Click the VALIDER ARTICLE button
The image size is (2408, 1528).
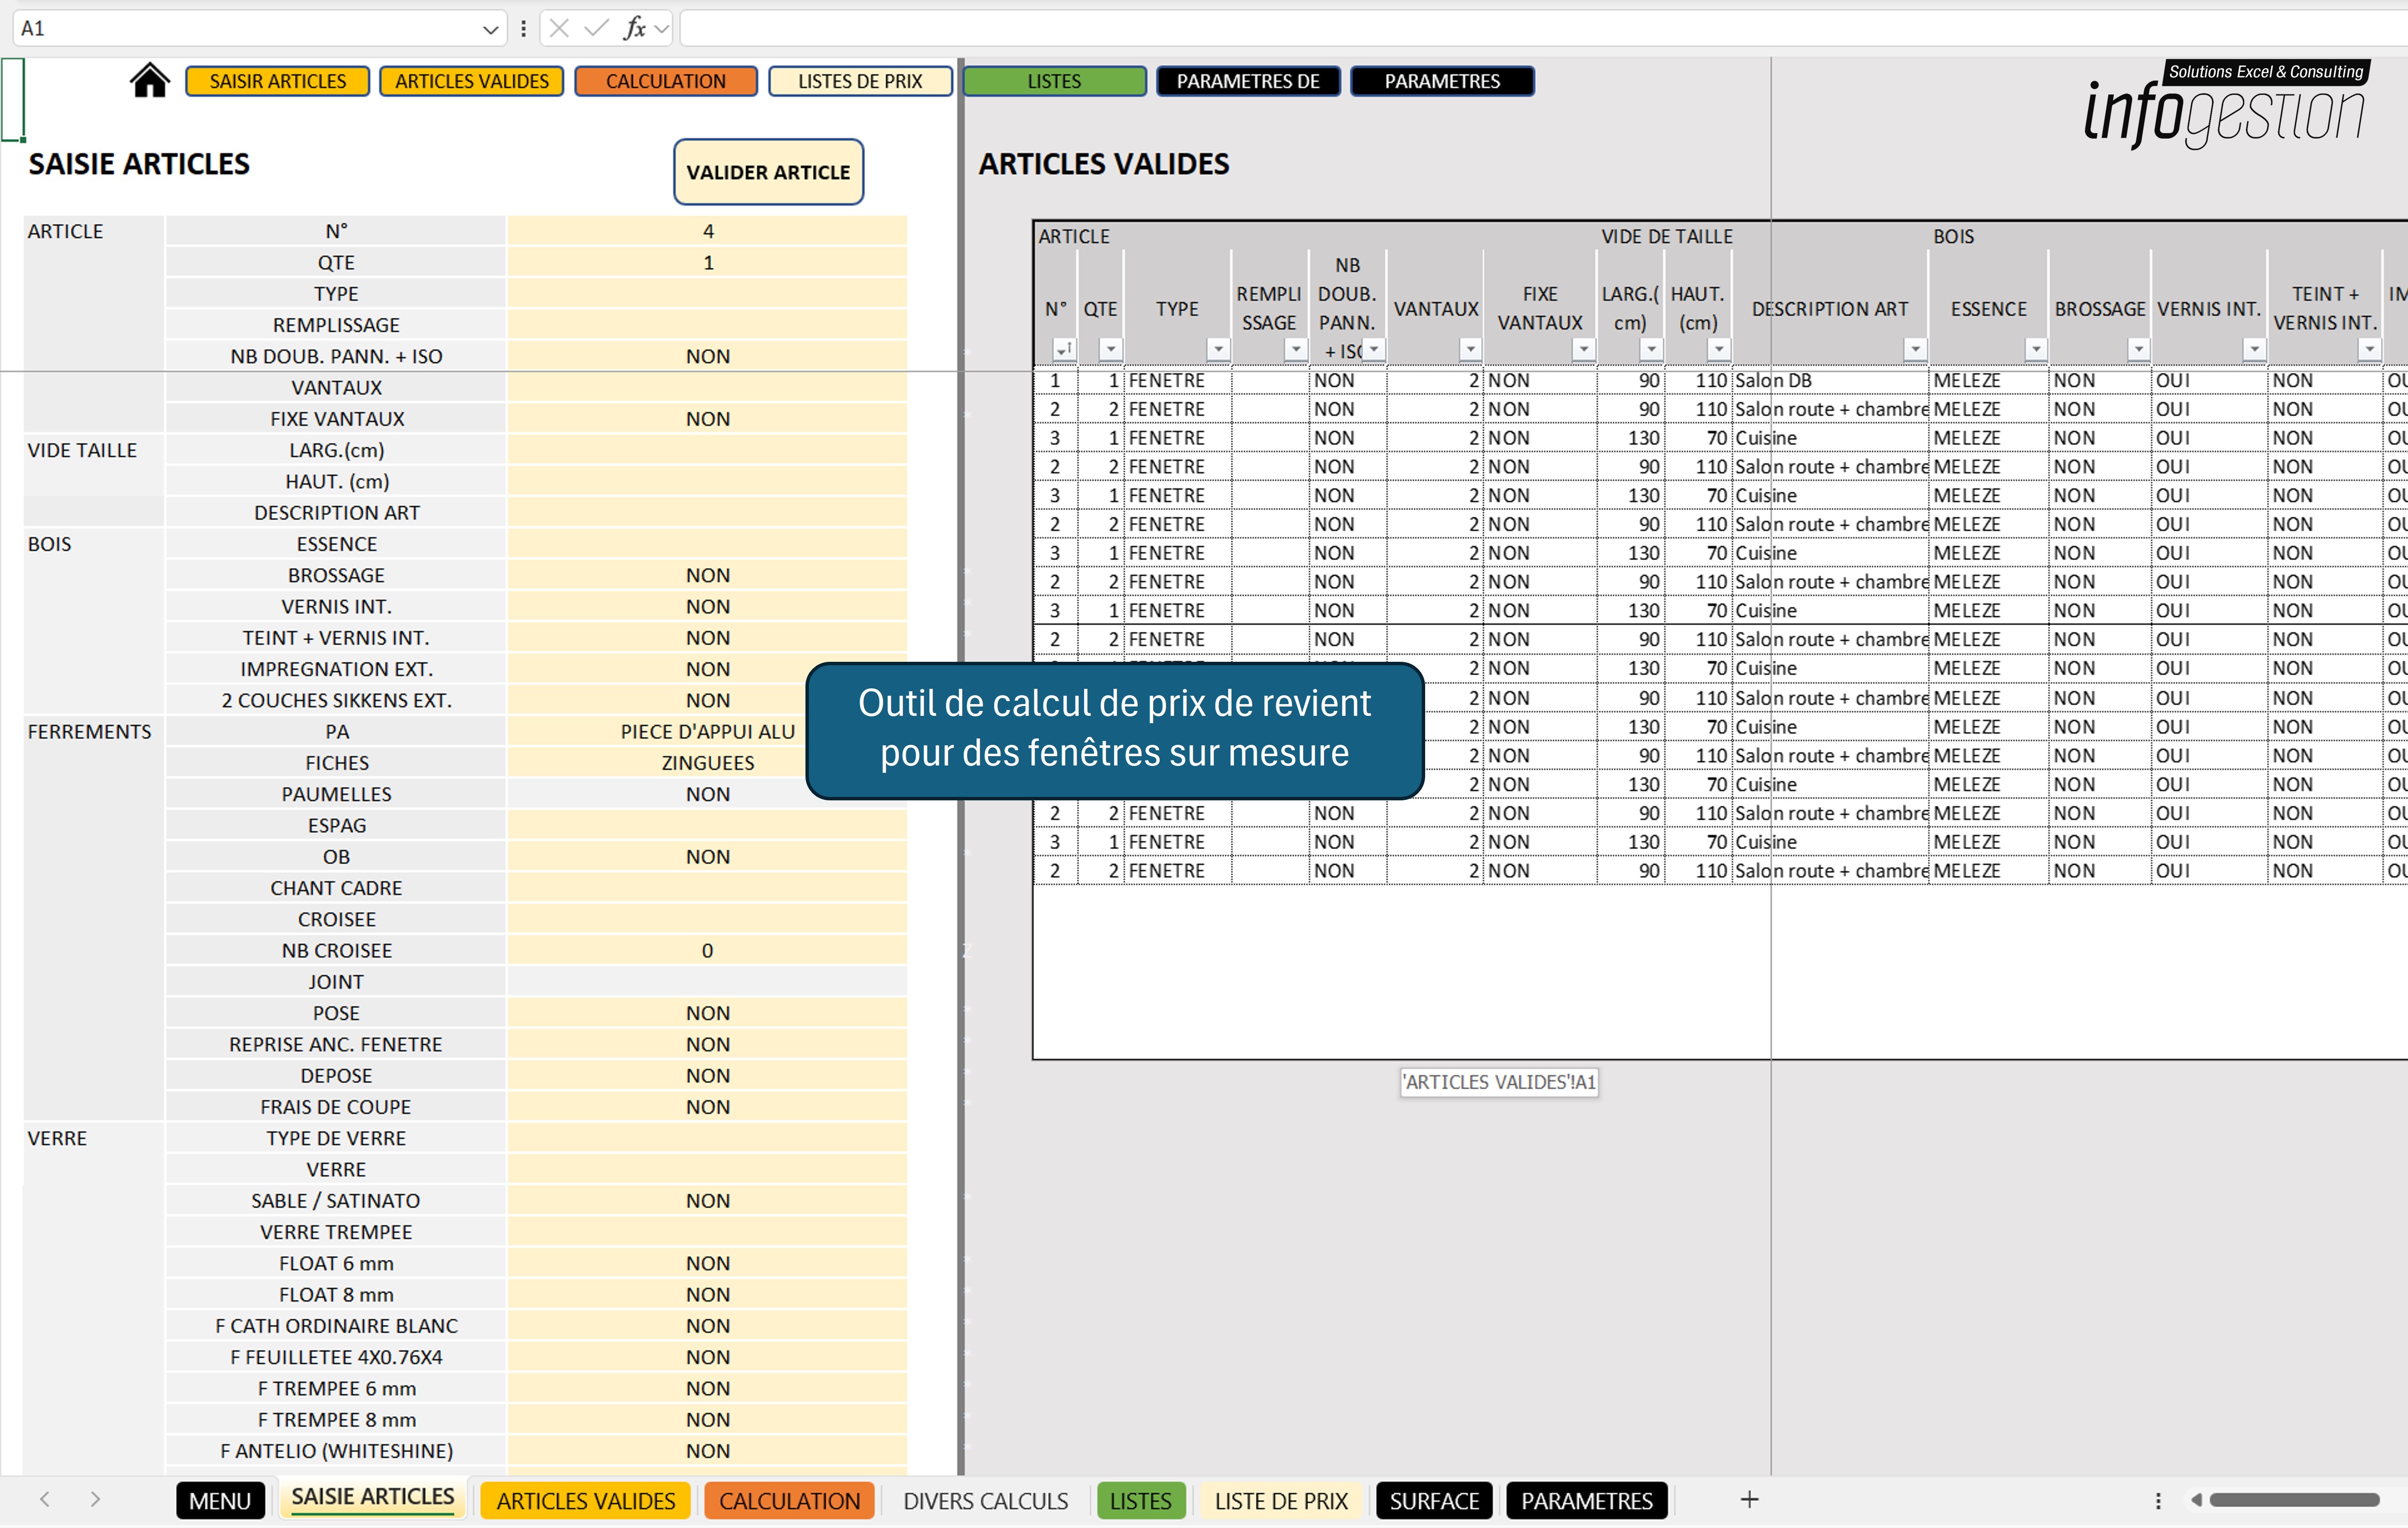pos(768,172)
